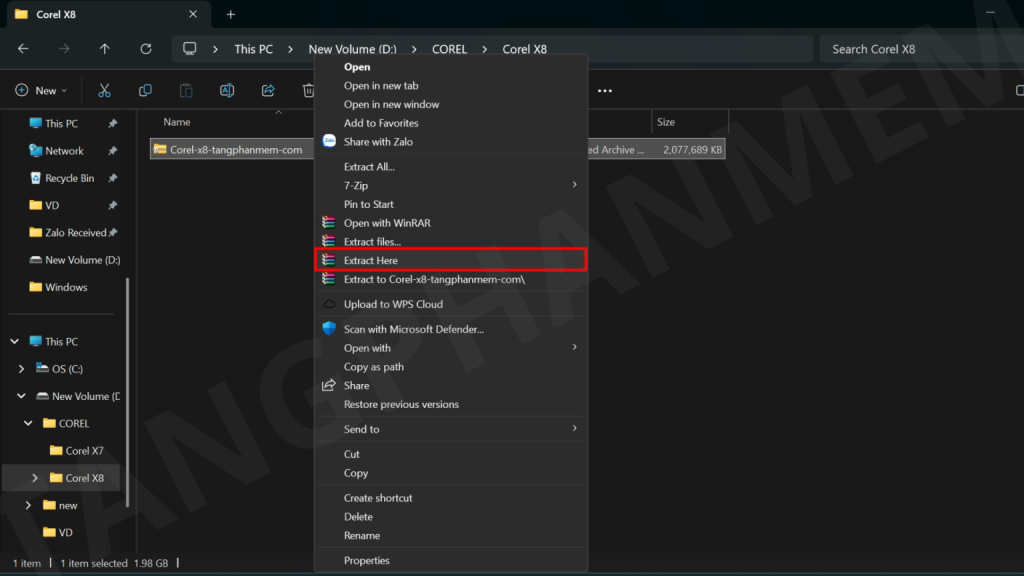Click the Copy icon in toolbar
The height and width of the screenshot is (576, 1024).
coord(145,90)
